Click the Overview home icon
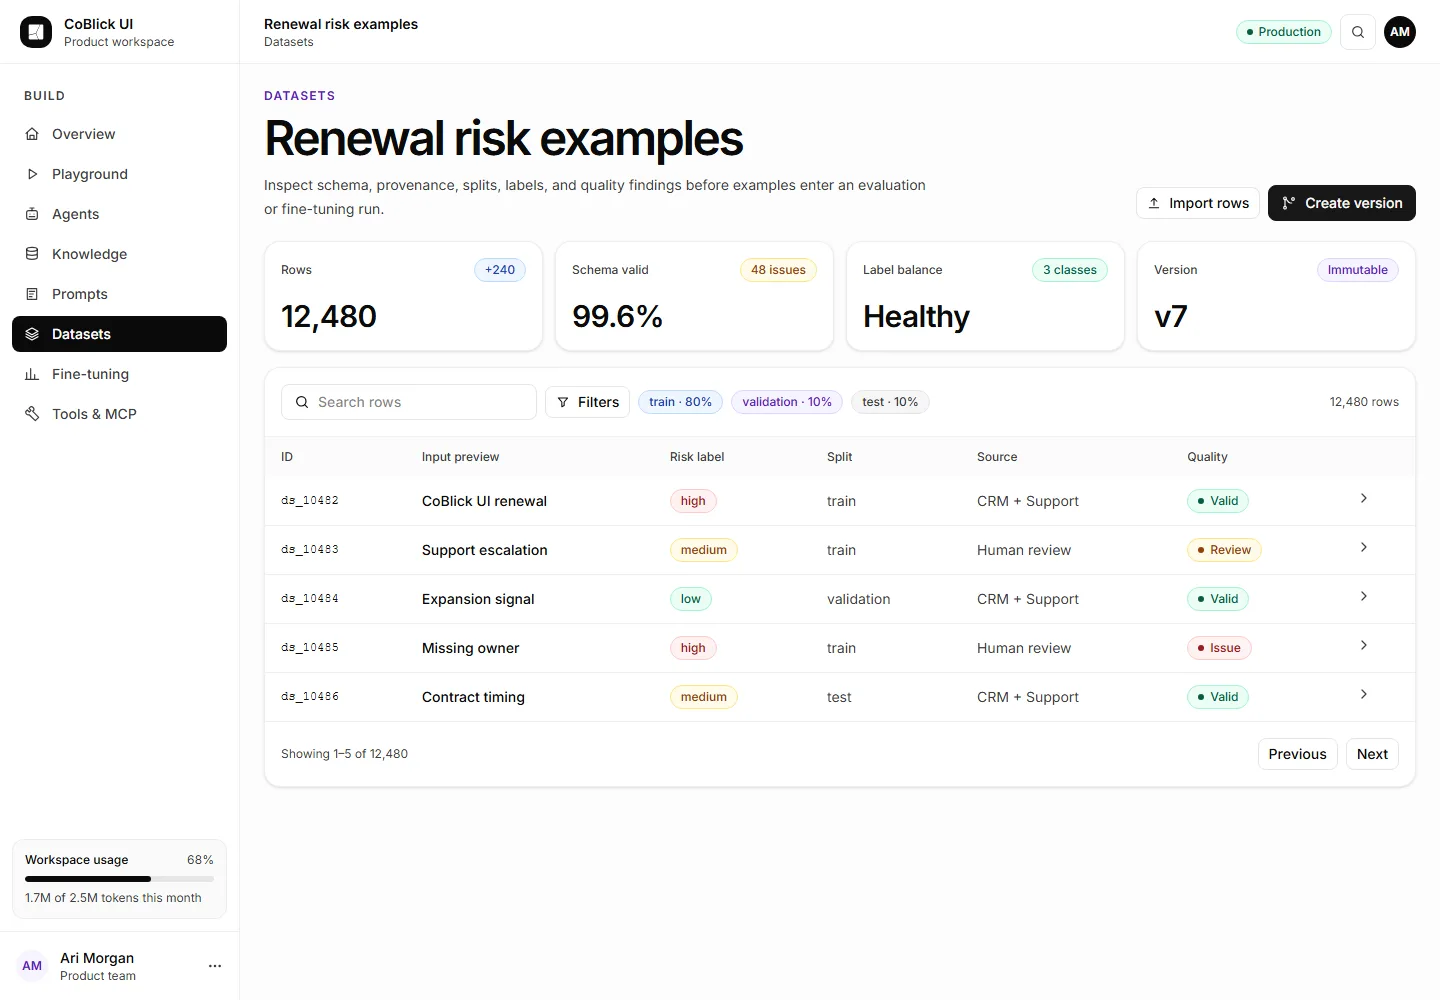 coord(32,134)
